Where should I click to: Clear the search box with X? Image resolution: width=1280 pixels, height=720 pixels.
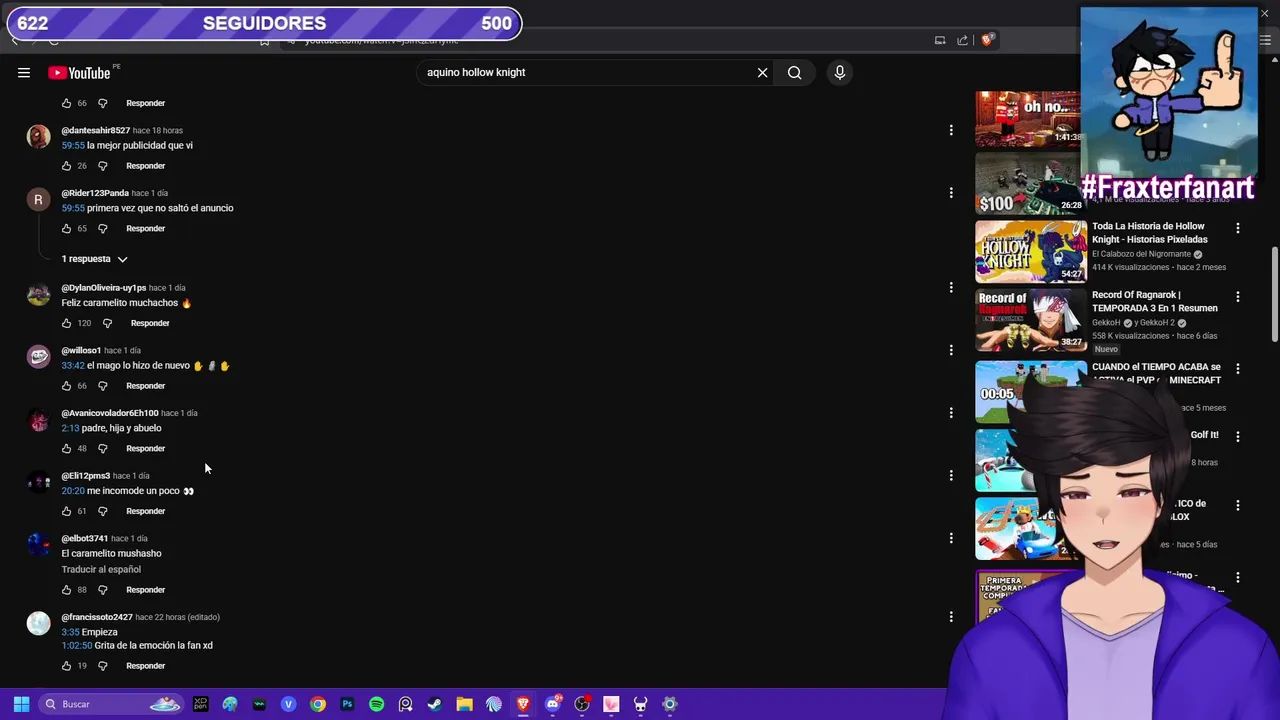pos(762,72)
